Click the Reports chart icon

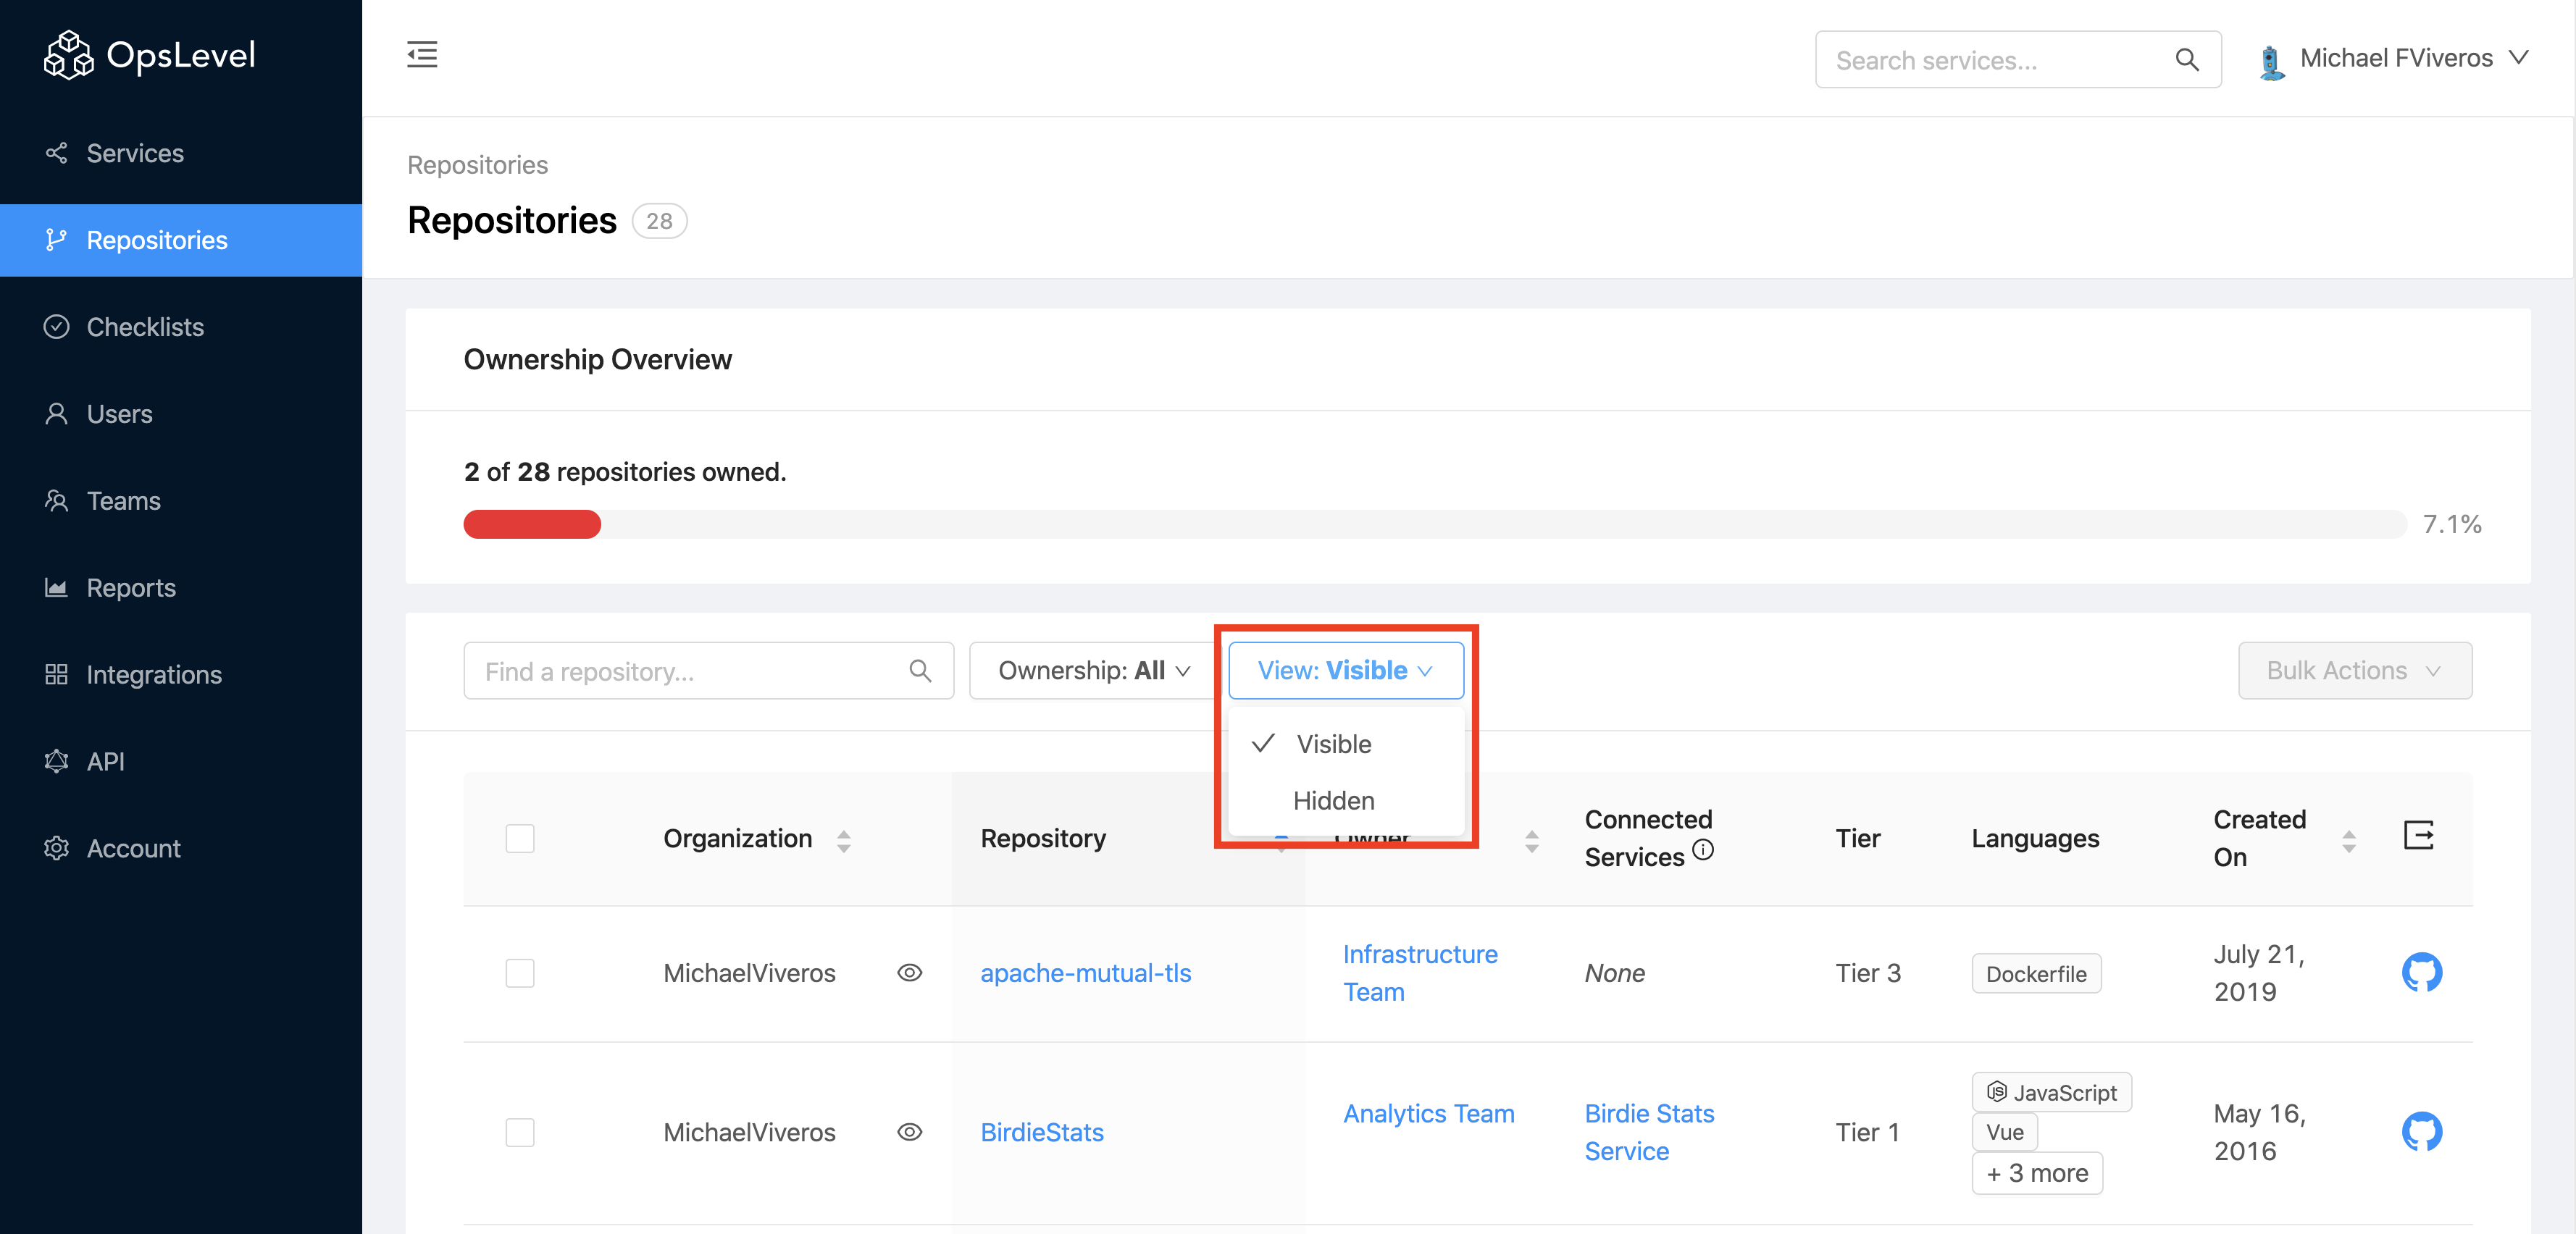(56, 587)
